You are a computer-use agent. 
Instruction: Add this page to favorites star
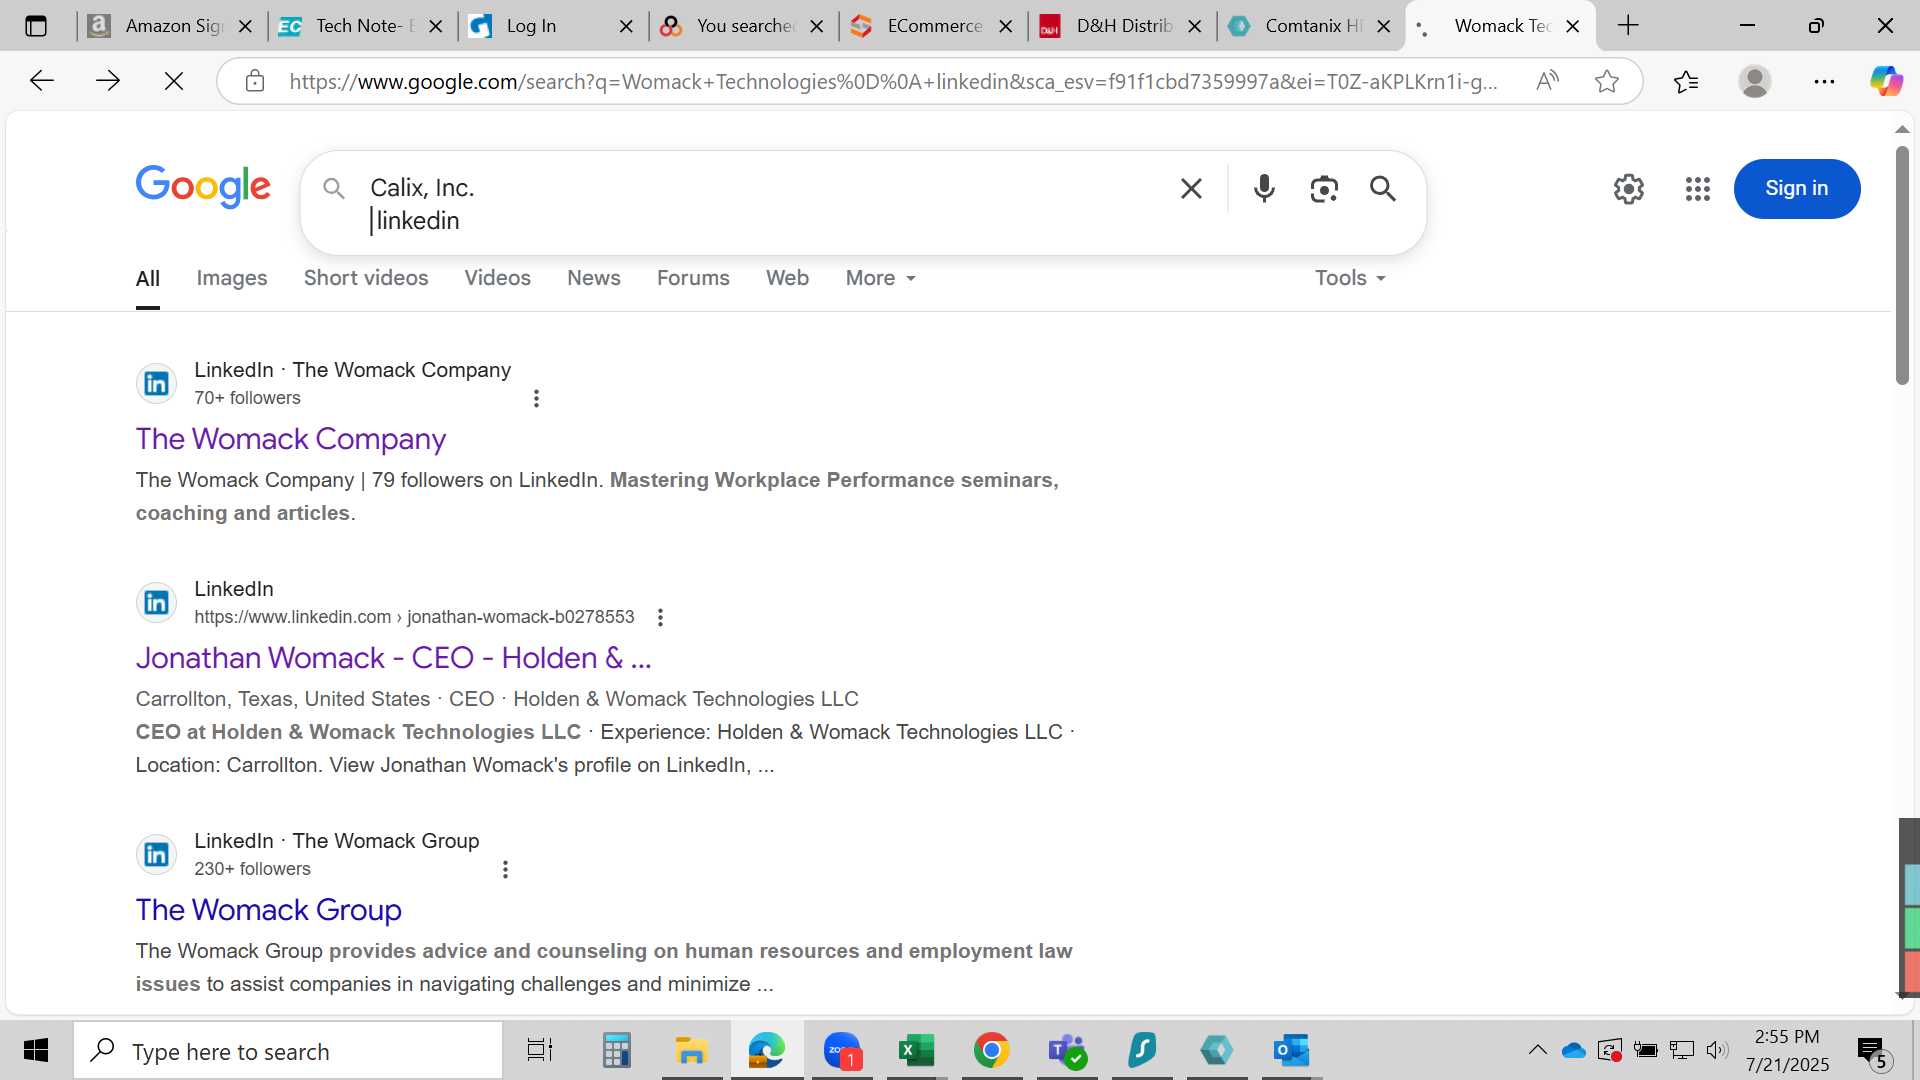coord(1607,81)
